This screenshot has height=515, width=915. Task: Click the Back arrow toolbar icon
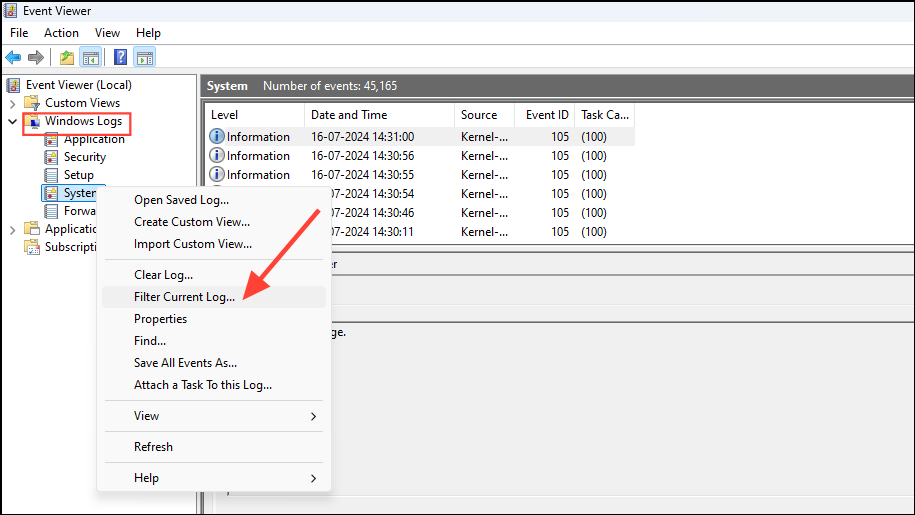[13, 57]
